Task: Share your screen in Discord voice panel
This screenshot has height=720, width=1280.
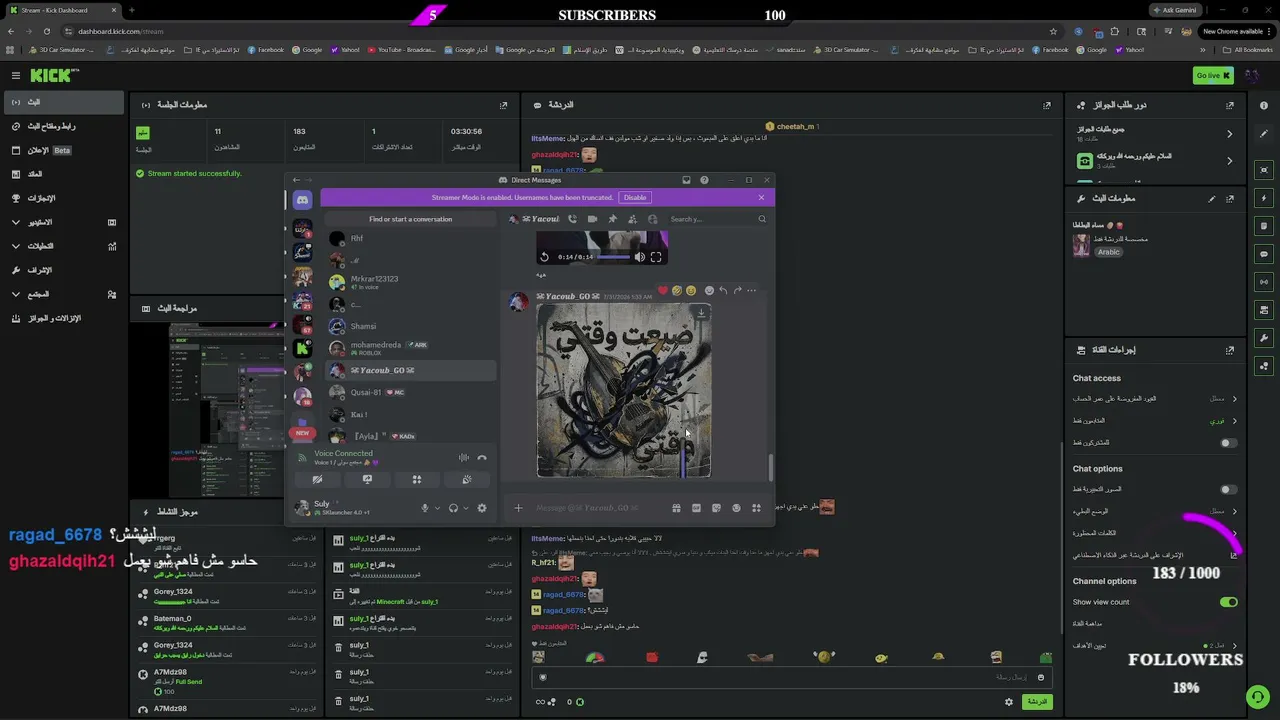Action: [367, 480]
